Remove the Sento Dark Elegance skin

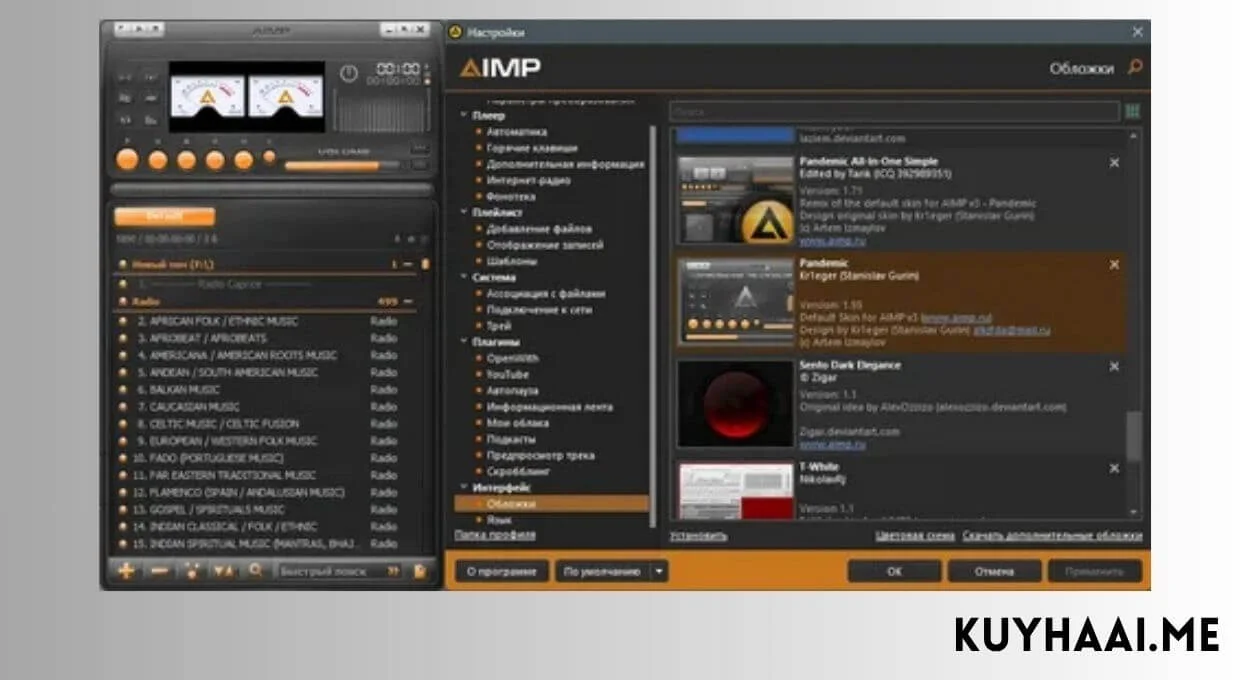coord(1114,366)
